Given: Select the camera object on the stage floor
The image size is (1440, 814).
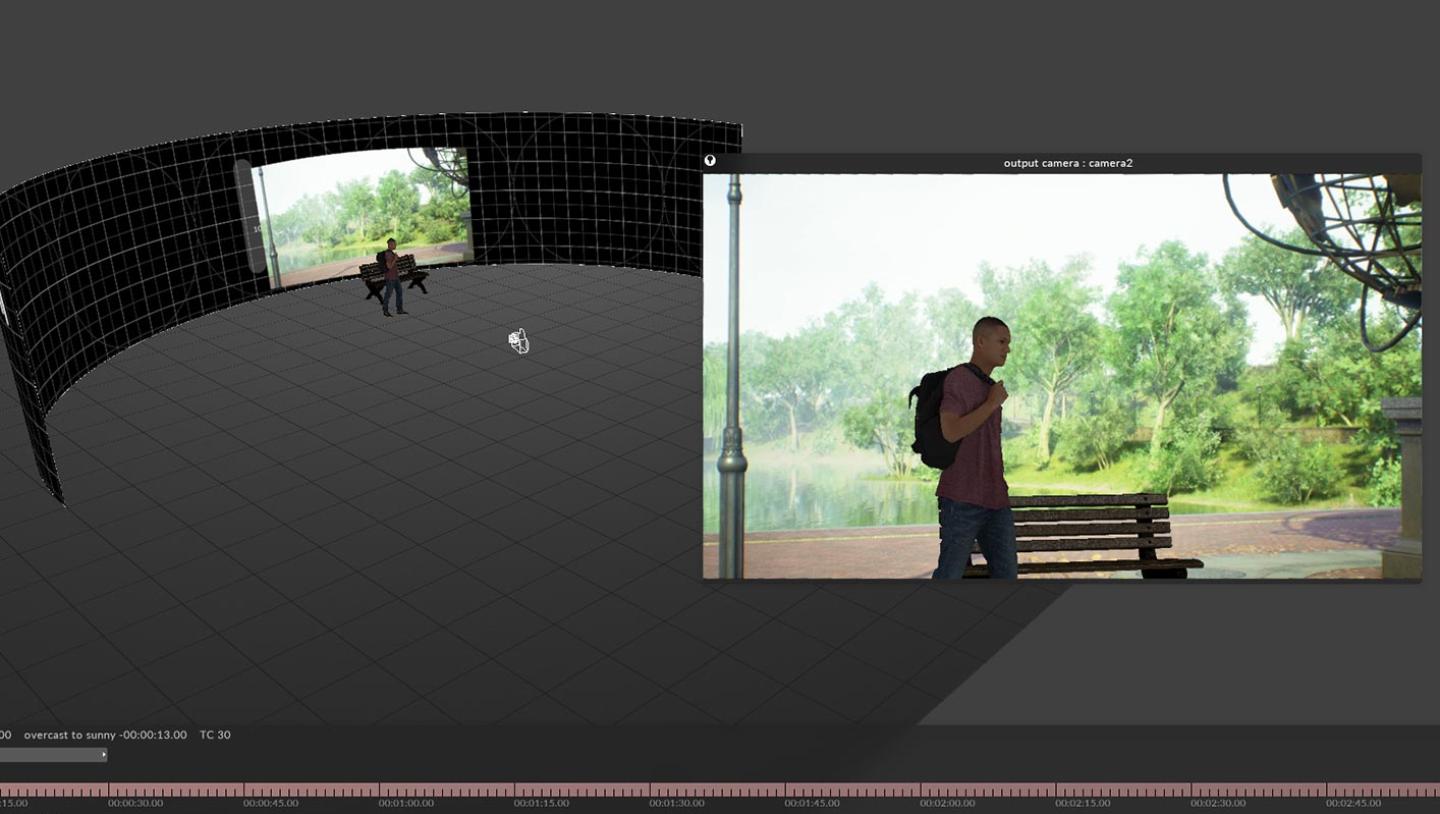Looking at the screenshot, I should coord(518,342).
